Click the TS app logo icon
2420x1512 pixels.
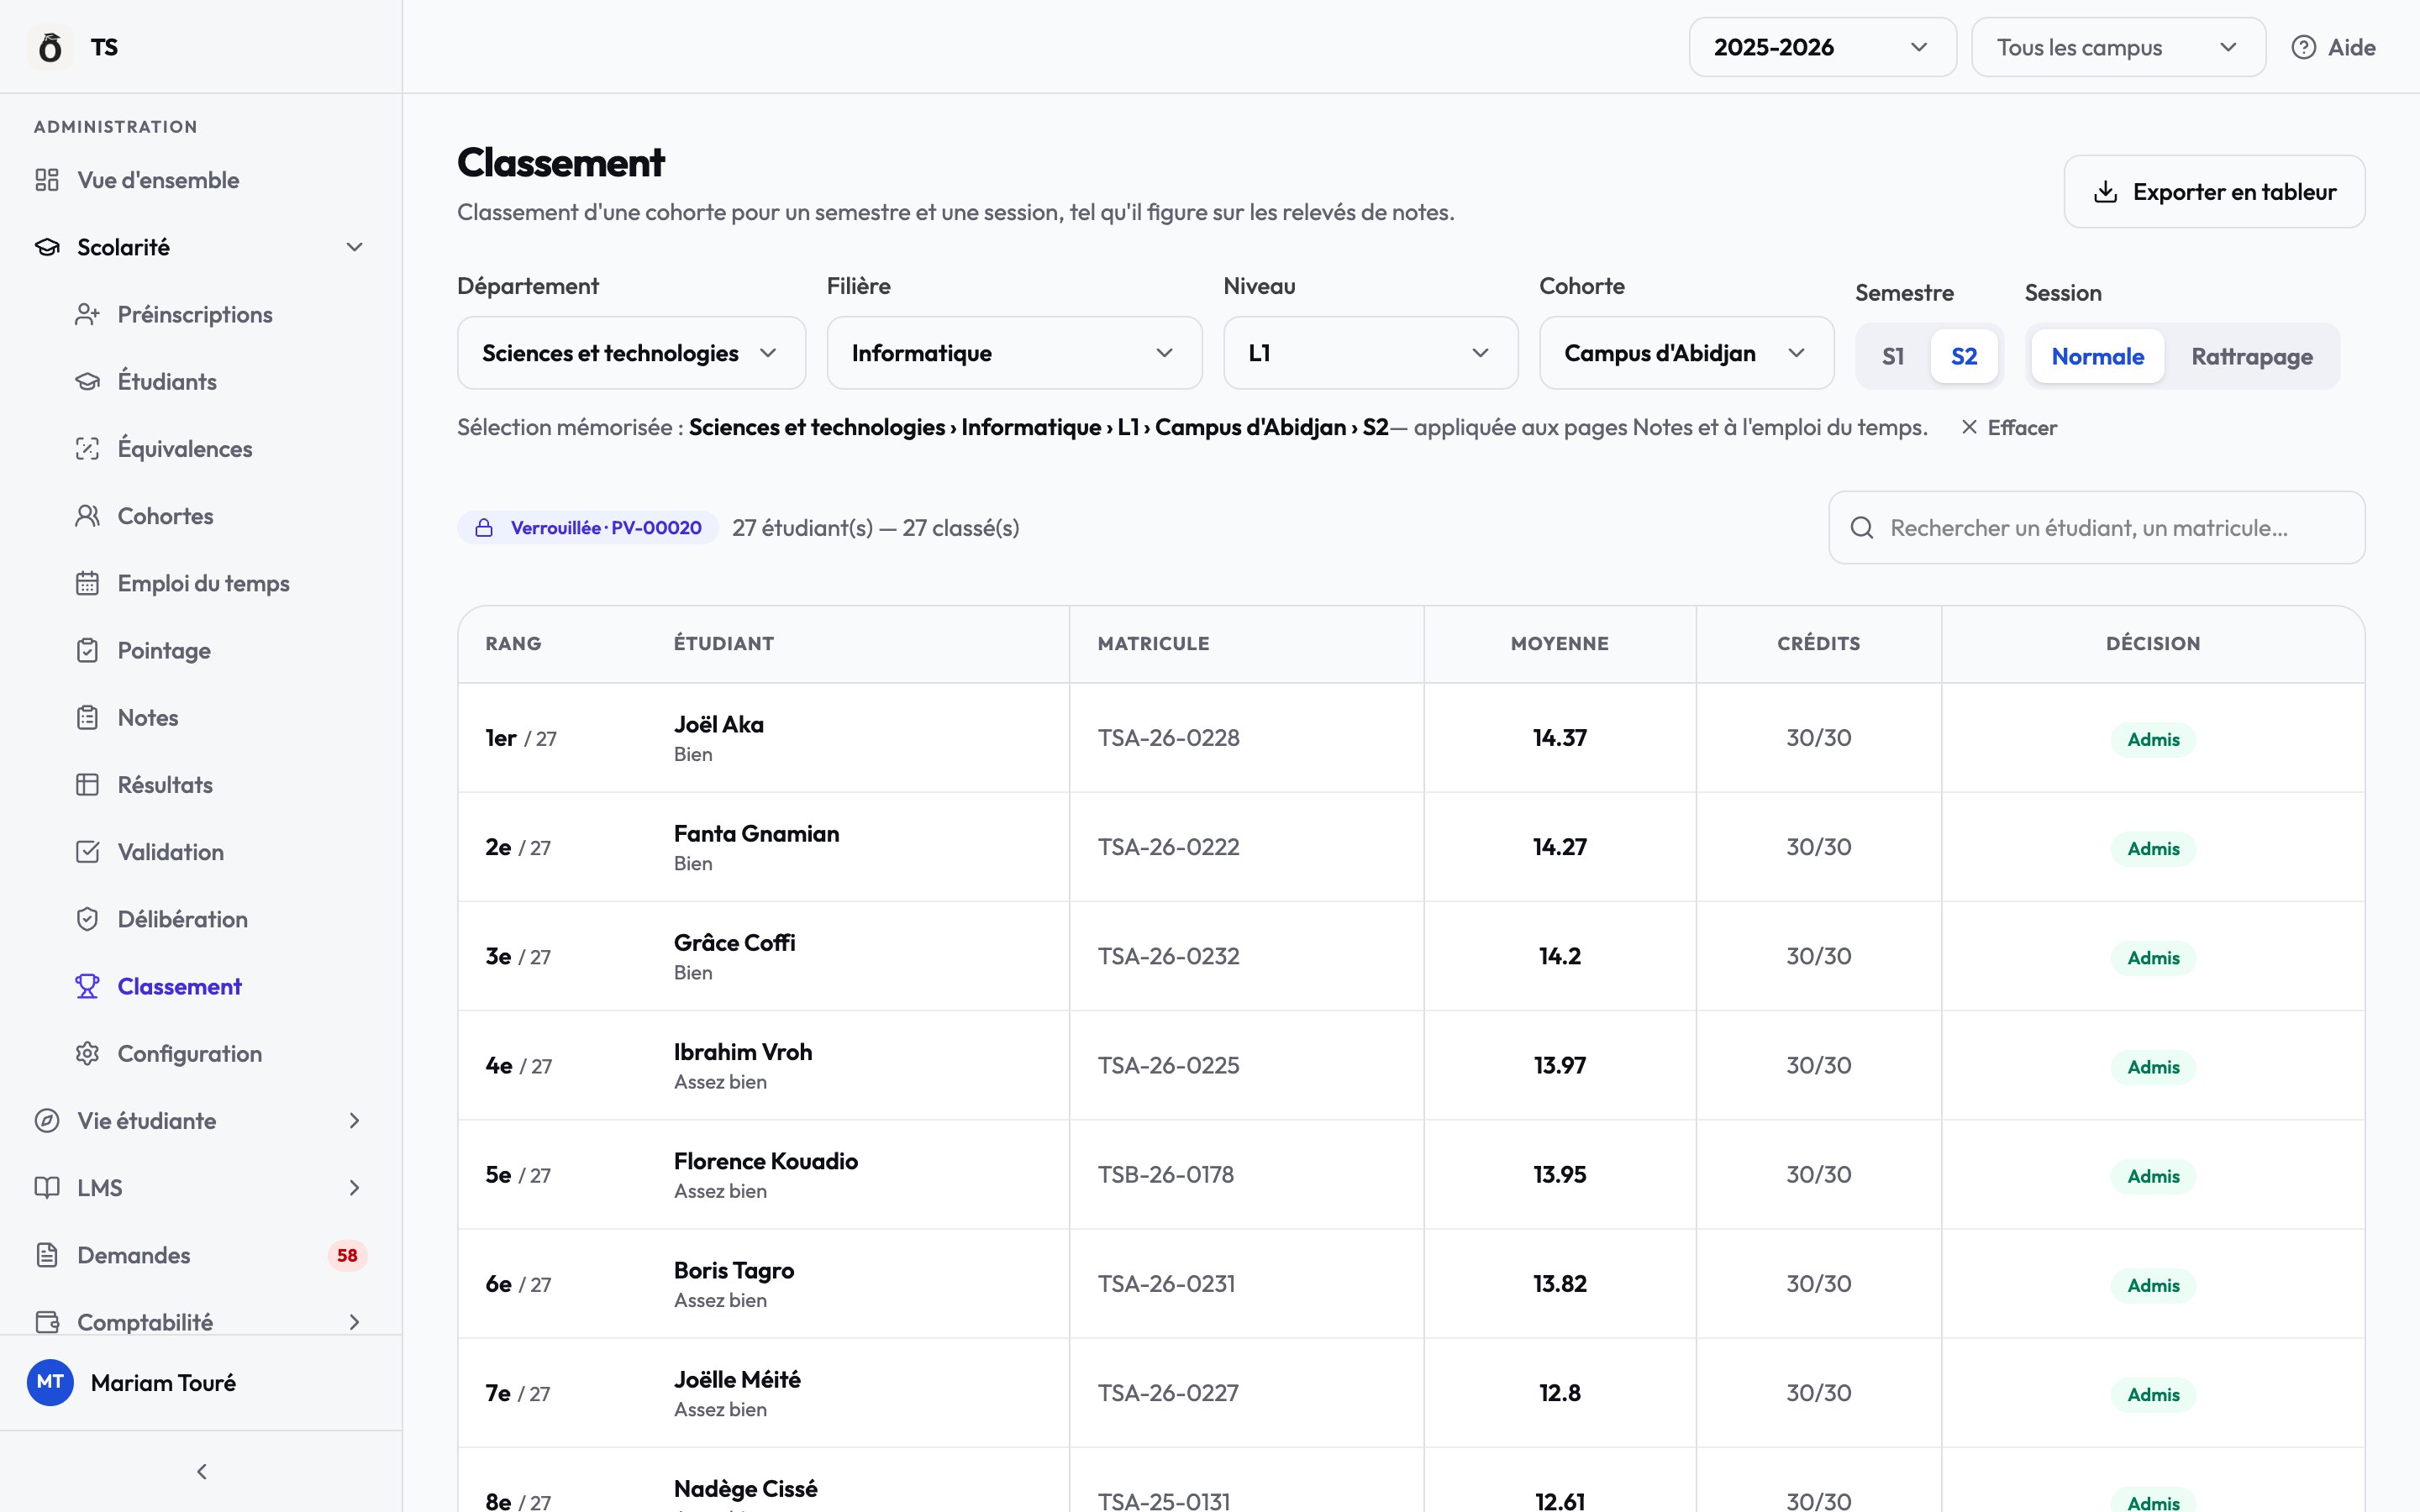click(x=50, y=47)
